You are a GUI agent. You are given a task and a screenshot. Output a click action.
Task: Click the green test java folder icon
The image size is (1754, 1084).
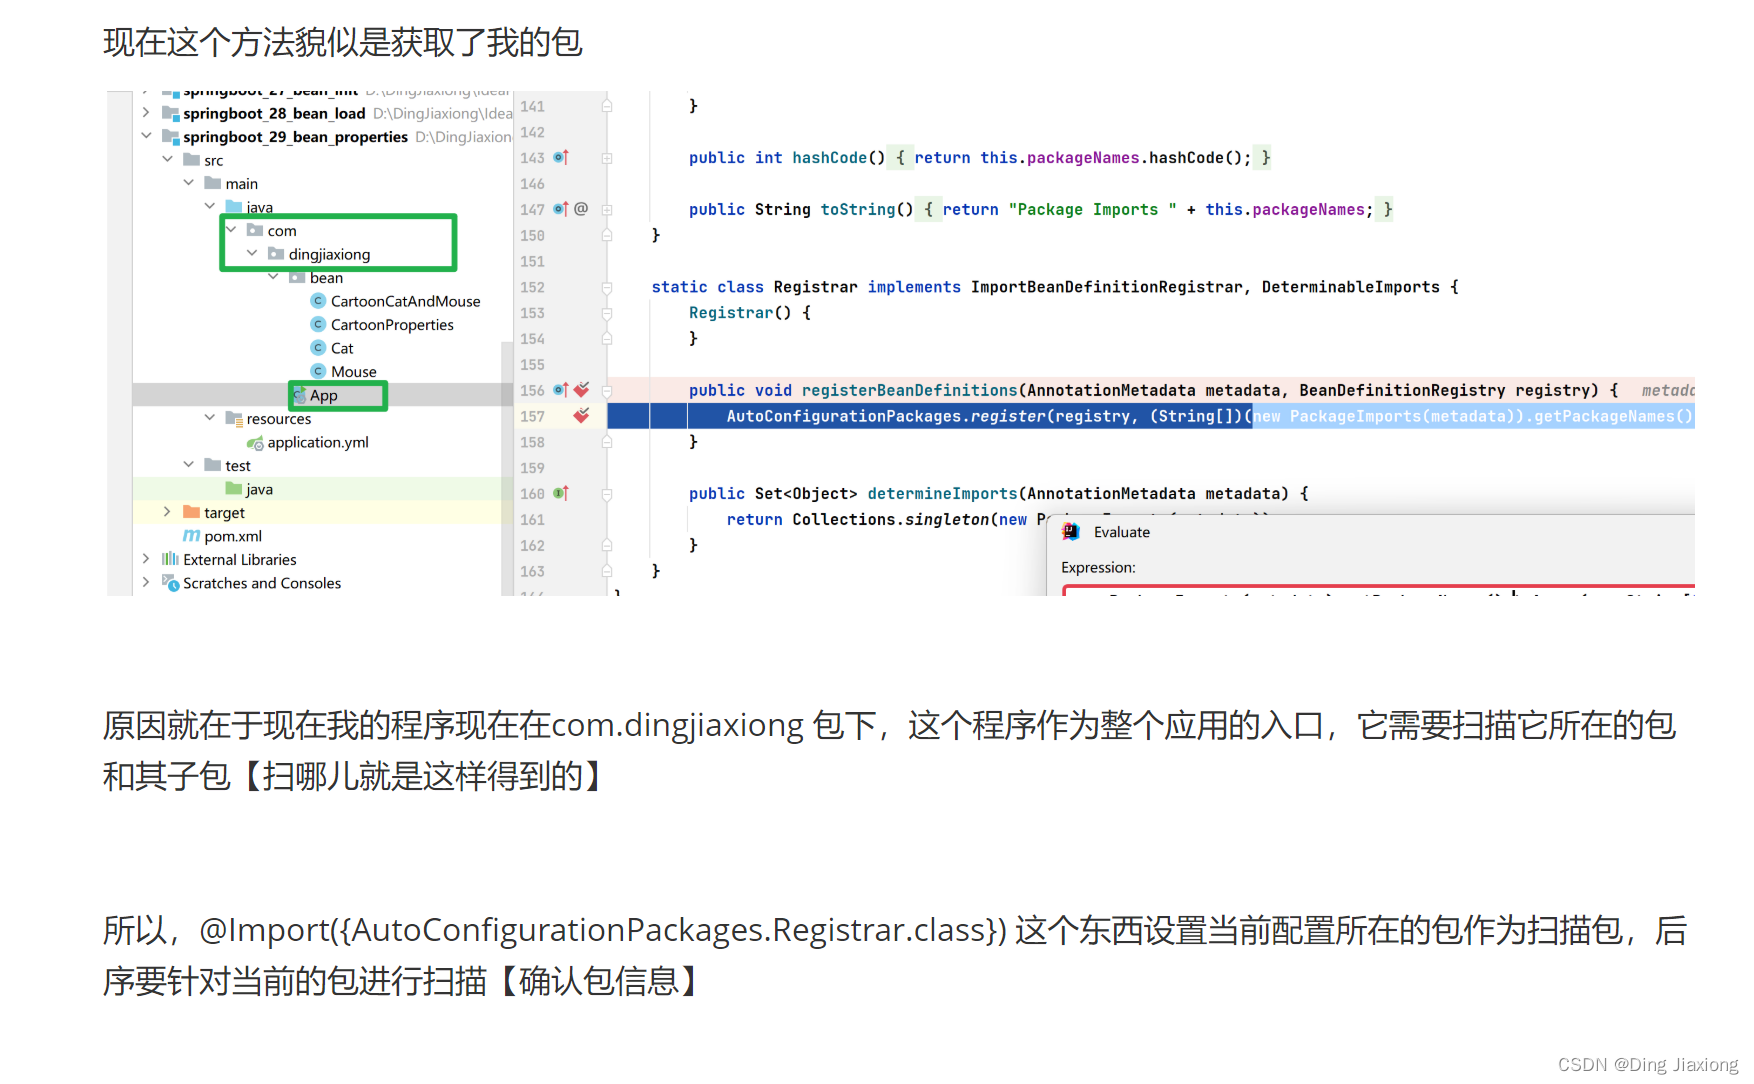click(234, 489)
